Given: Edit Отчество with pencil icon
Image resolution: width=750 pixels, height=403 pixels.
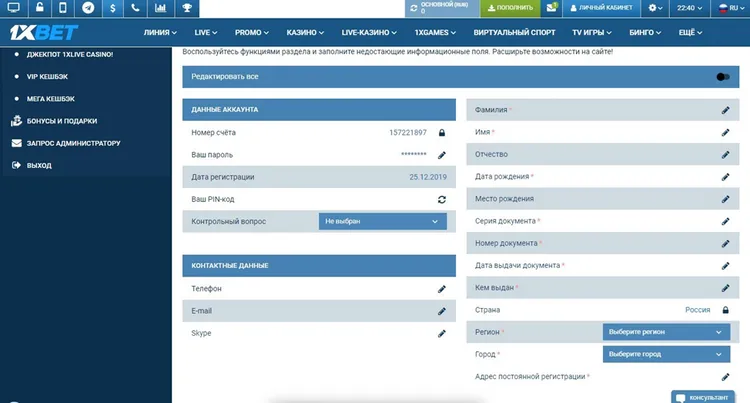Looking at the screenshot, I should tap(725, 154).
